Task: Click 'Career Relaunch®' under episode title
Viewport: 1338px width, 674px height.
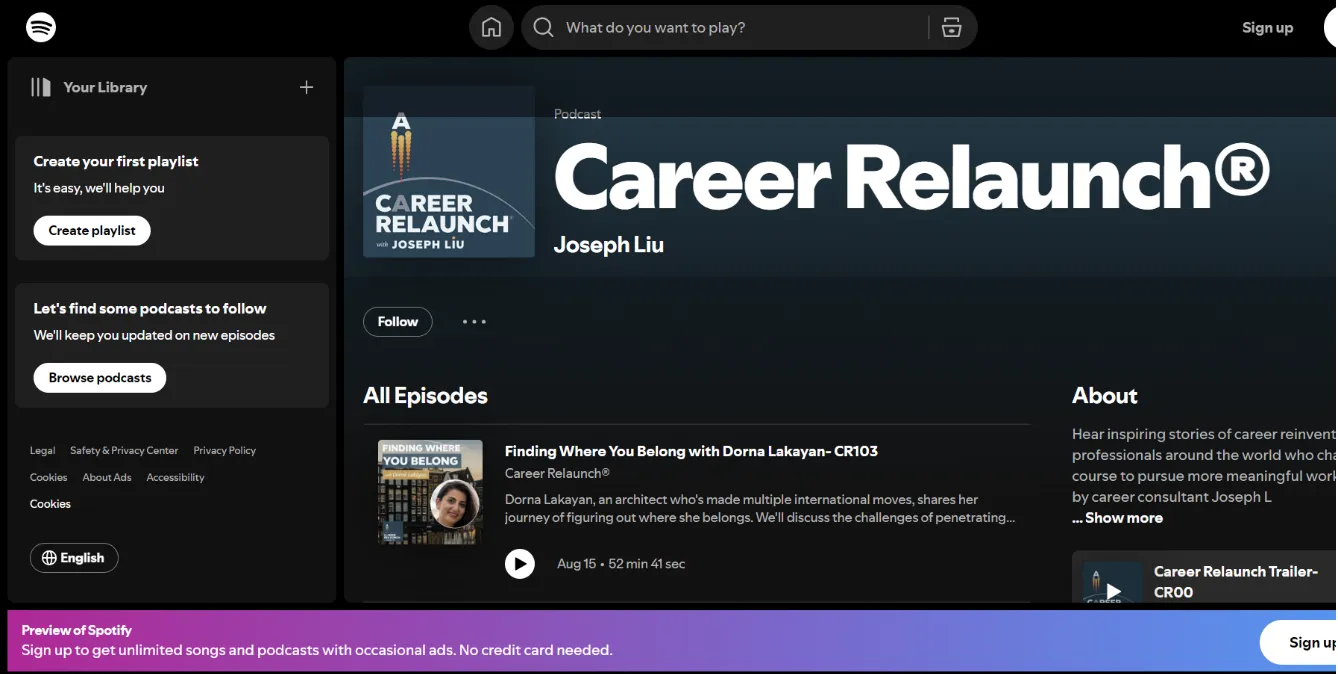Action: coord(557,473)
